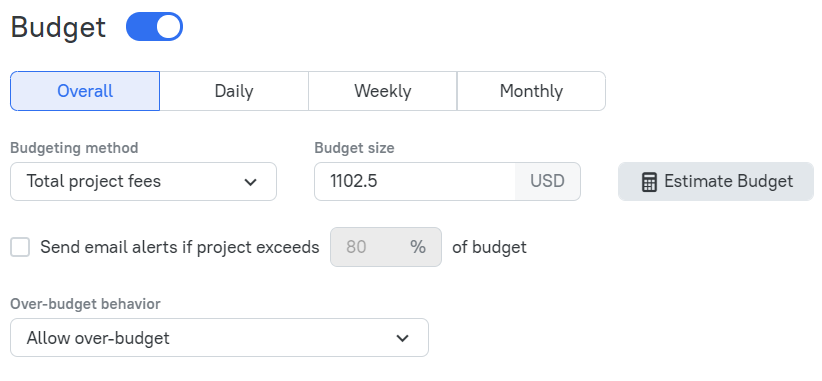Click the 'Send email alerts if project exceeds' label

(180, 247)
